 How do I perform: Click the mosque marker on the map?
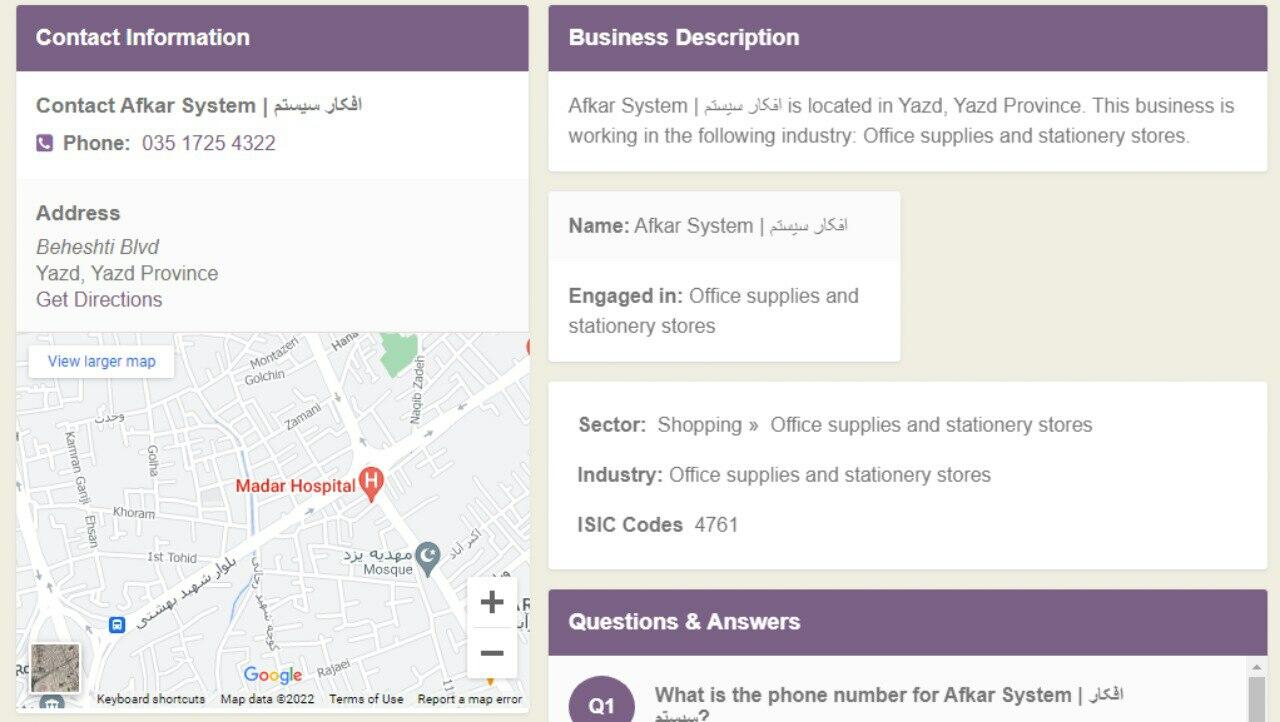coord(428,558)
